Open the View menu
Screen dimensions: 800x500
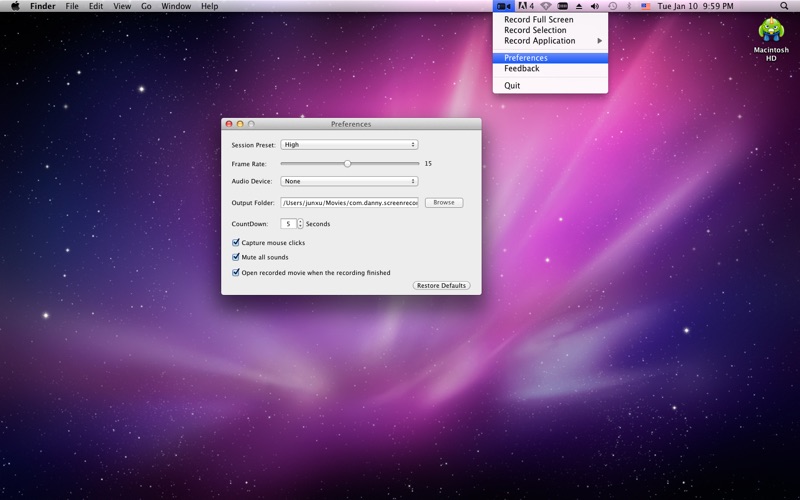[122, 6]
